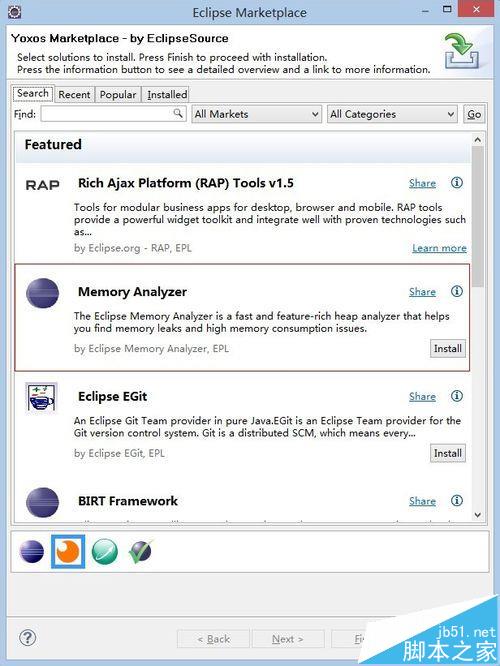Select the Eclipse Marketplace catalog icon

coord(32,552)
